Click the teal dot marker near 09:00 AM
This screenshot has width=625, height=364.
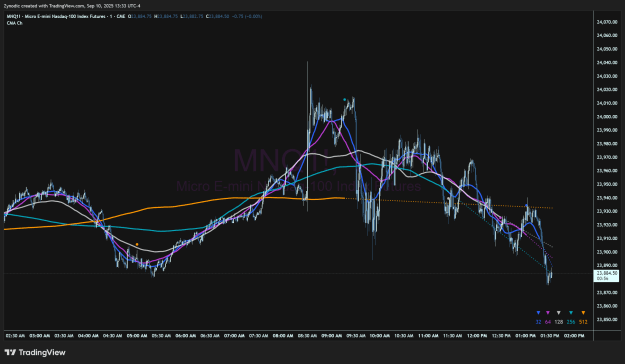pos(345,100)
